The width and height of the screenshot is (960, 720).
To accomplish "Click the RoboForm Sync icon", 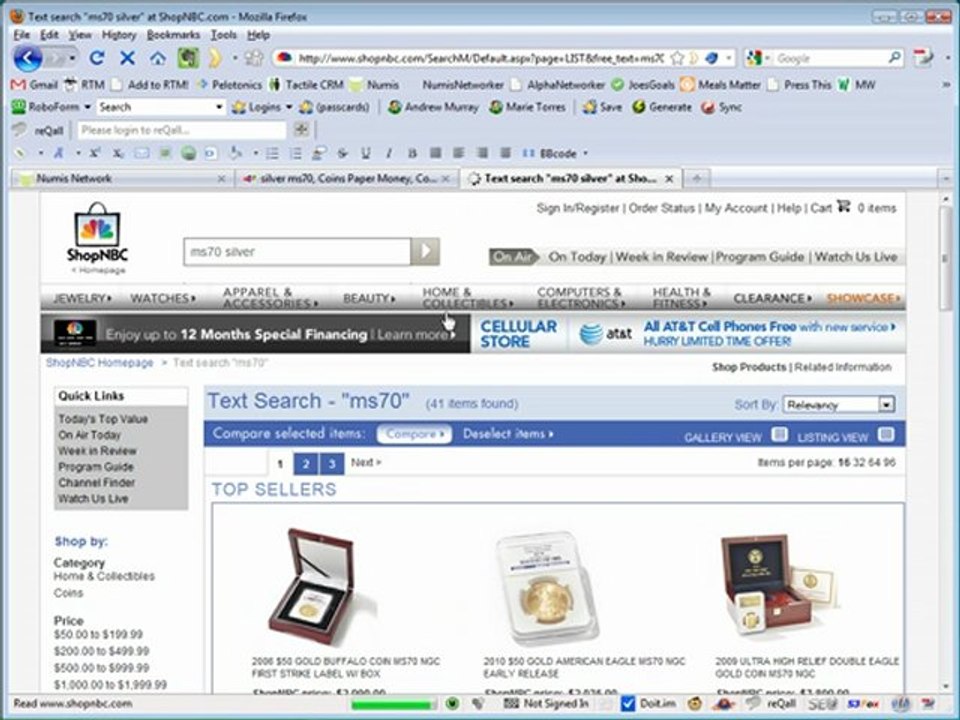I will coord(721,107).
